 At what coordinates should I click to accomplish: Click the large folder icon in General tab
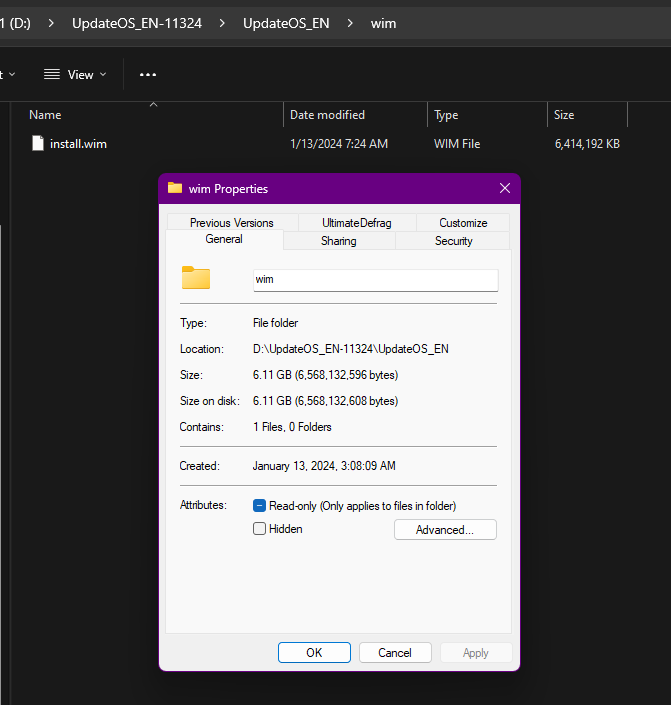point(196,277)
